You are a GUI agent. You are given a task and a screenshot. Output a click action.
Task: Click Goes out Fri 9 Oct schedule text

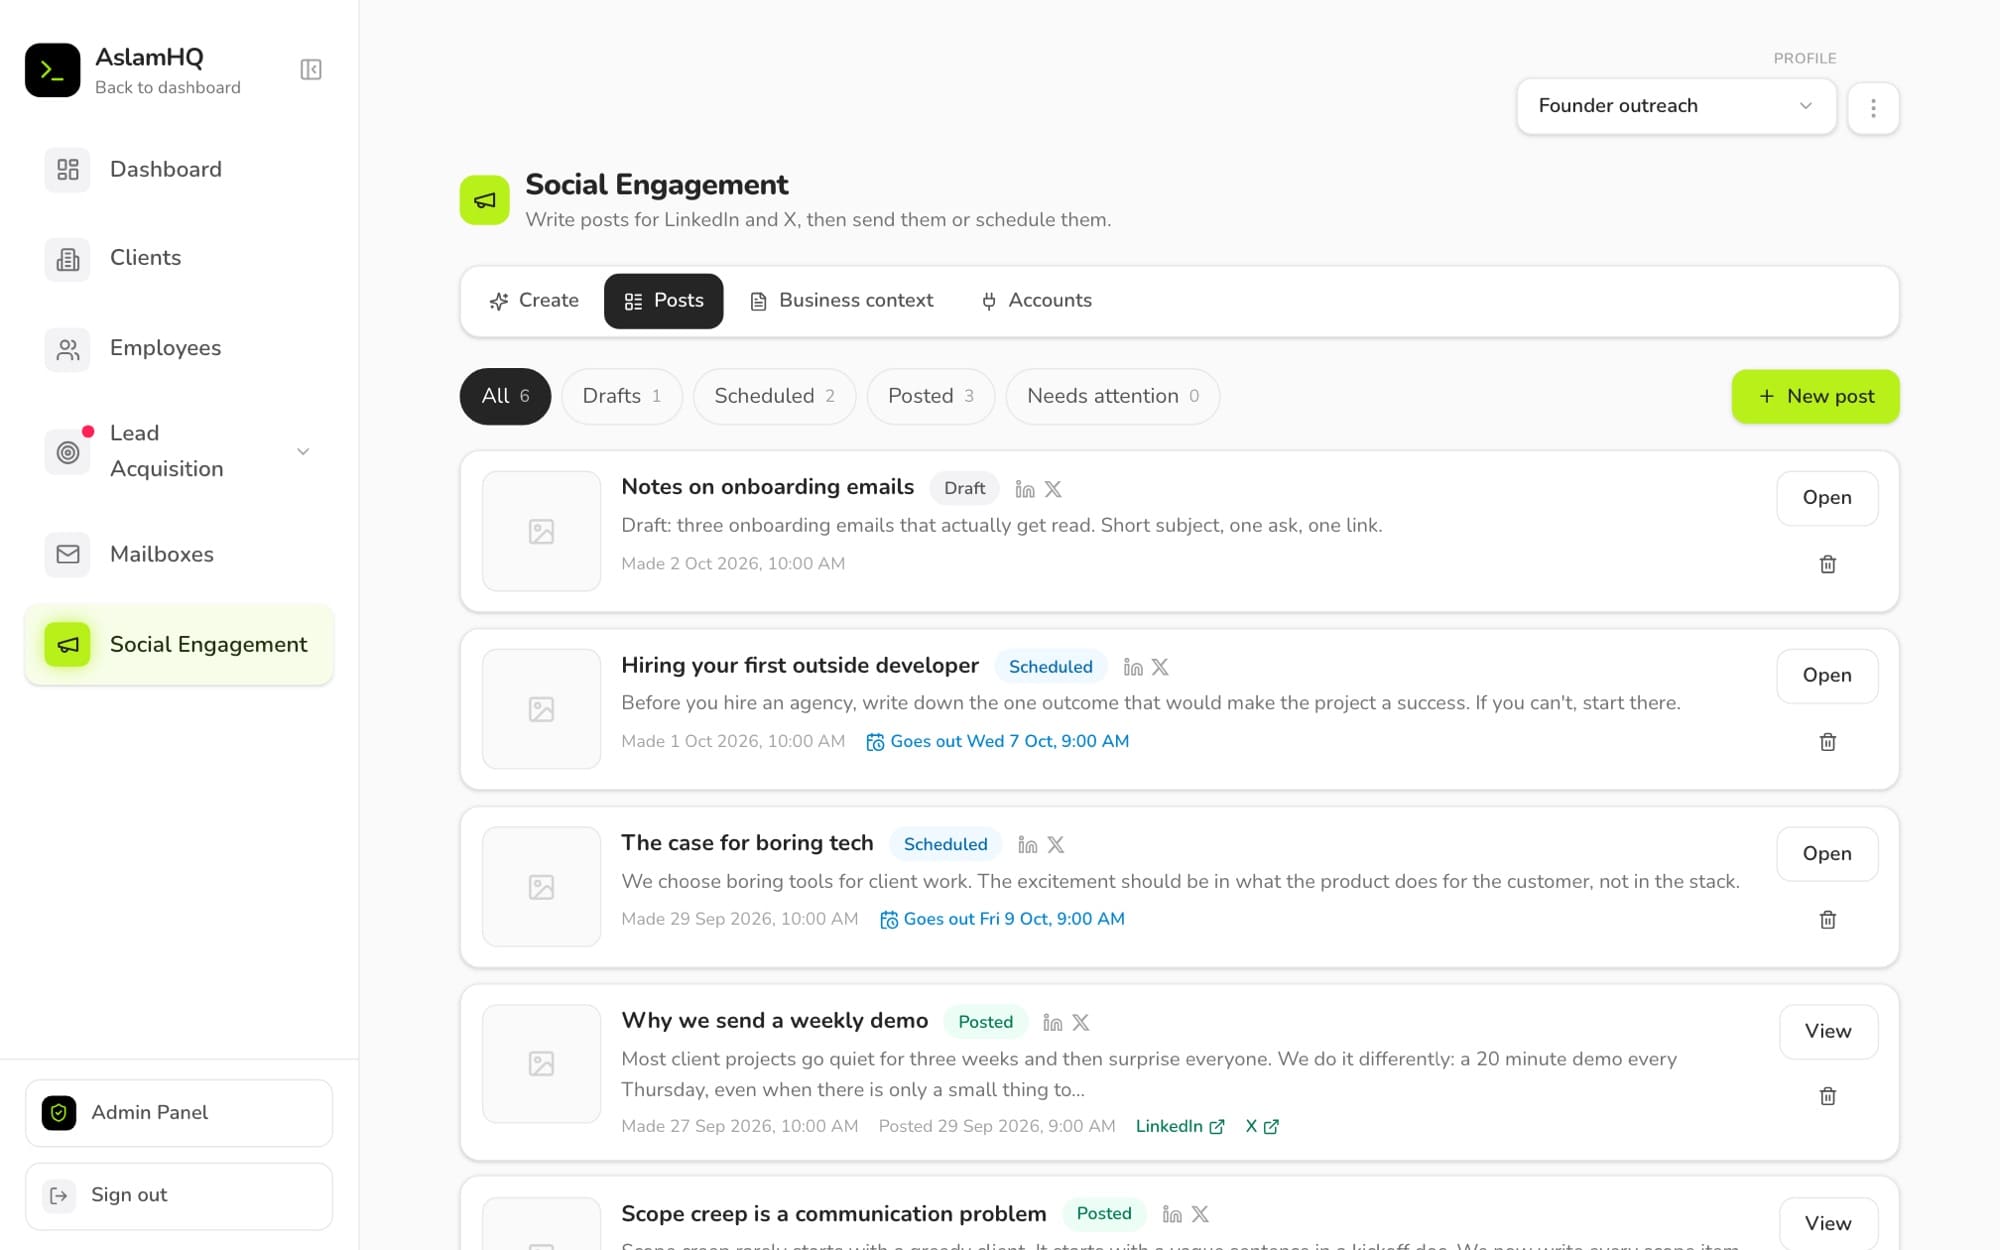1002,920
